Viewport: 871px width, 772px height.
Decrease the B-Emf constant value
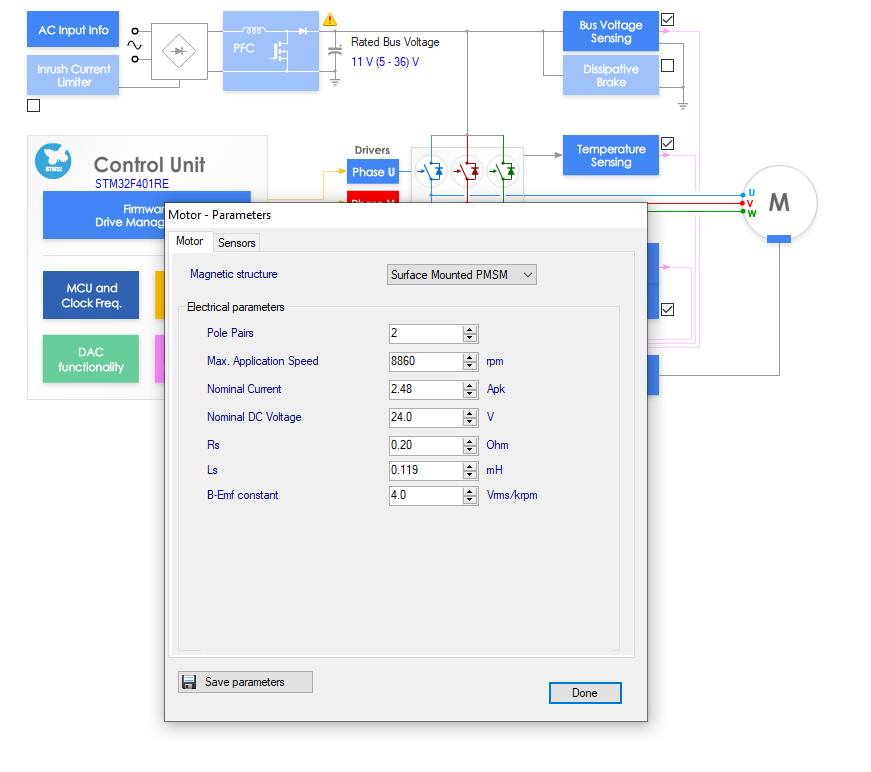(470, 499)
